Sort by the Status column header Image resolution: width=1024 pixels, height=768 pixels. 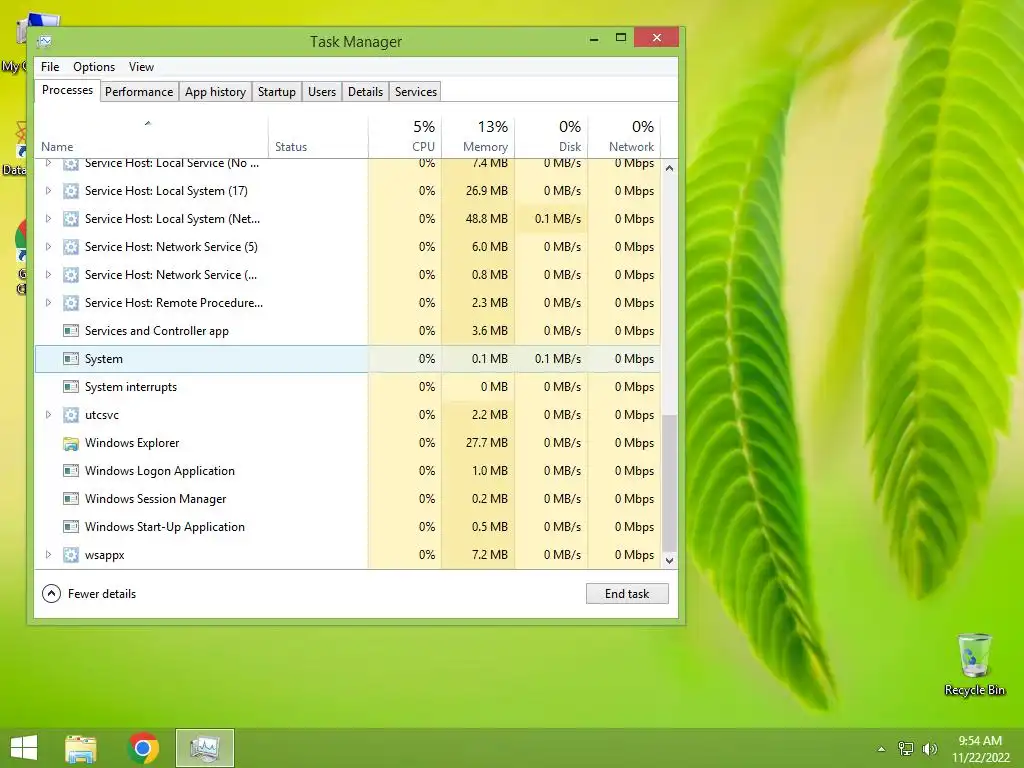tap(318, 137)
